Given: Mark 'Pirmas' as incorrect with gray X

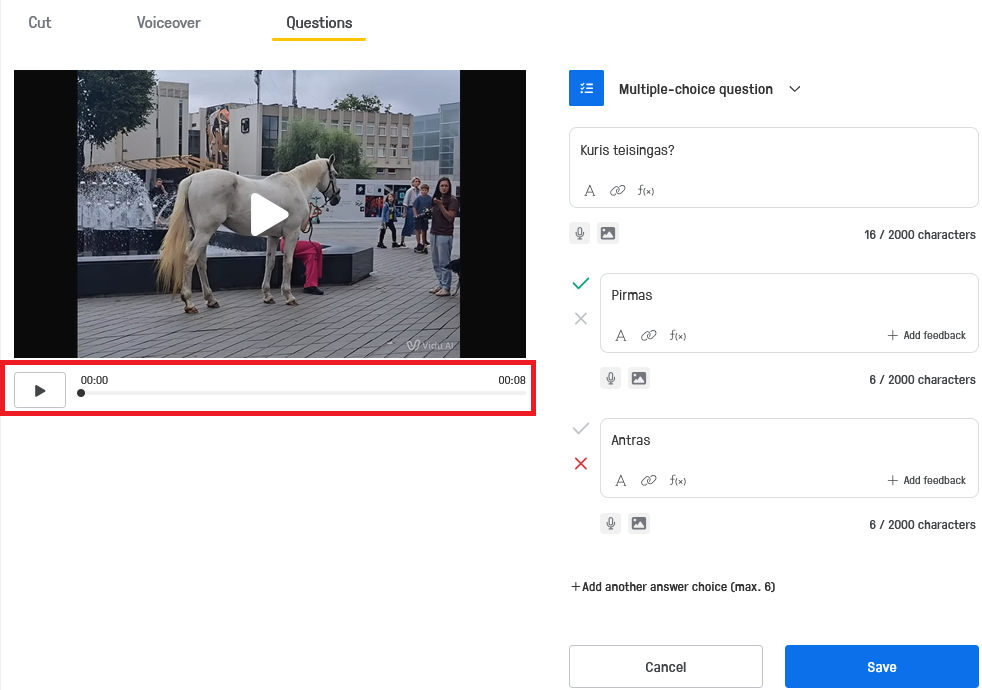Looking at the screenshot, I should [x=580, y=319].
